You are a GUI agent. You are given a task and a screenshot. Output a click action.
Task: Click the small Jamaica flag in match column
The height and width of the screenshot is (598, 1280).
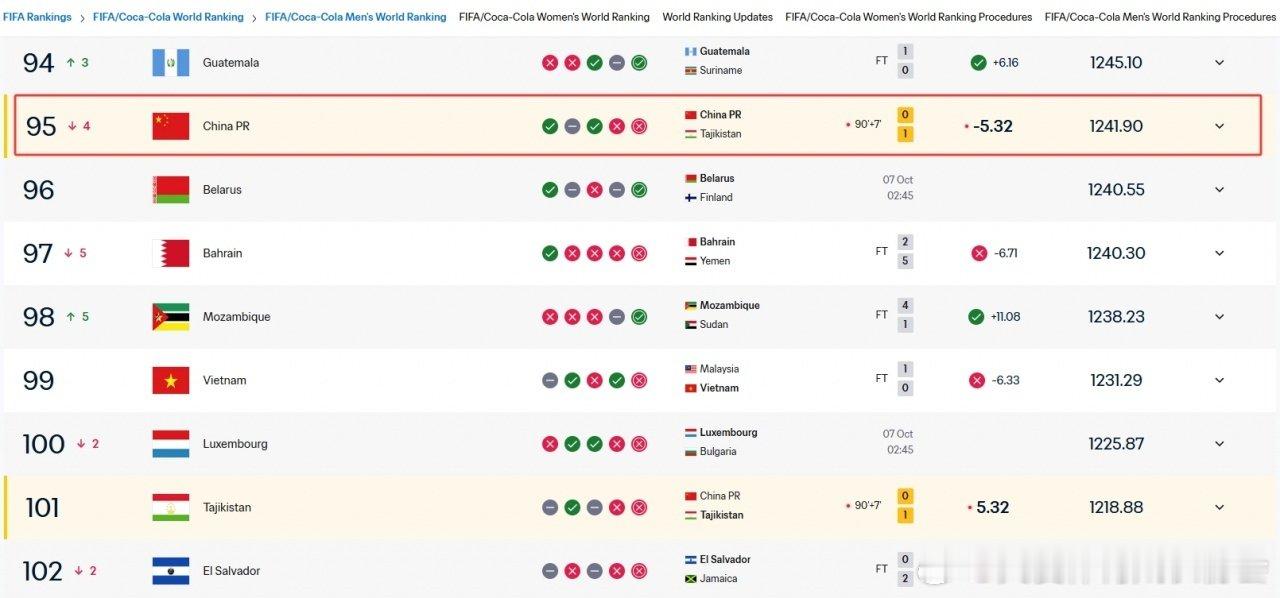(x=690, y=579)
